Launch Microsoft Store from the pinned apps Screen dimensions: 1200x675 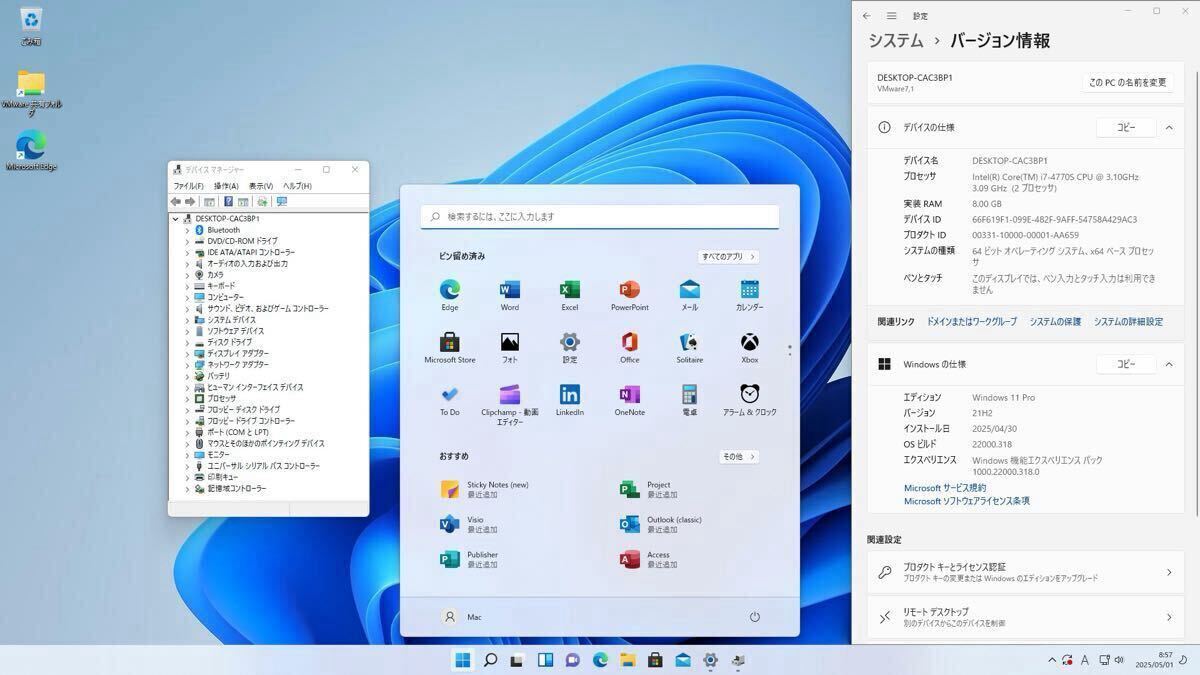tap(450, 348)
